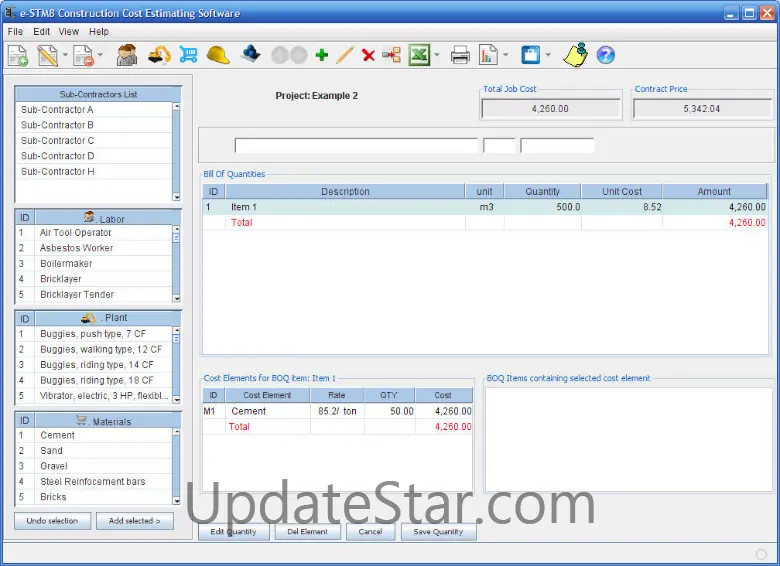Open dropdown arrow beside chart report icon

click(506, 55)
